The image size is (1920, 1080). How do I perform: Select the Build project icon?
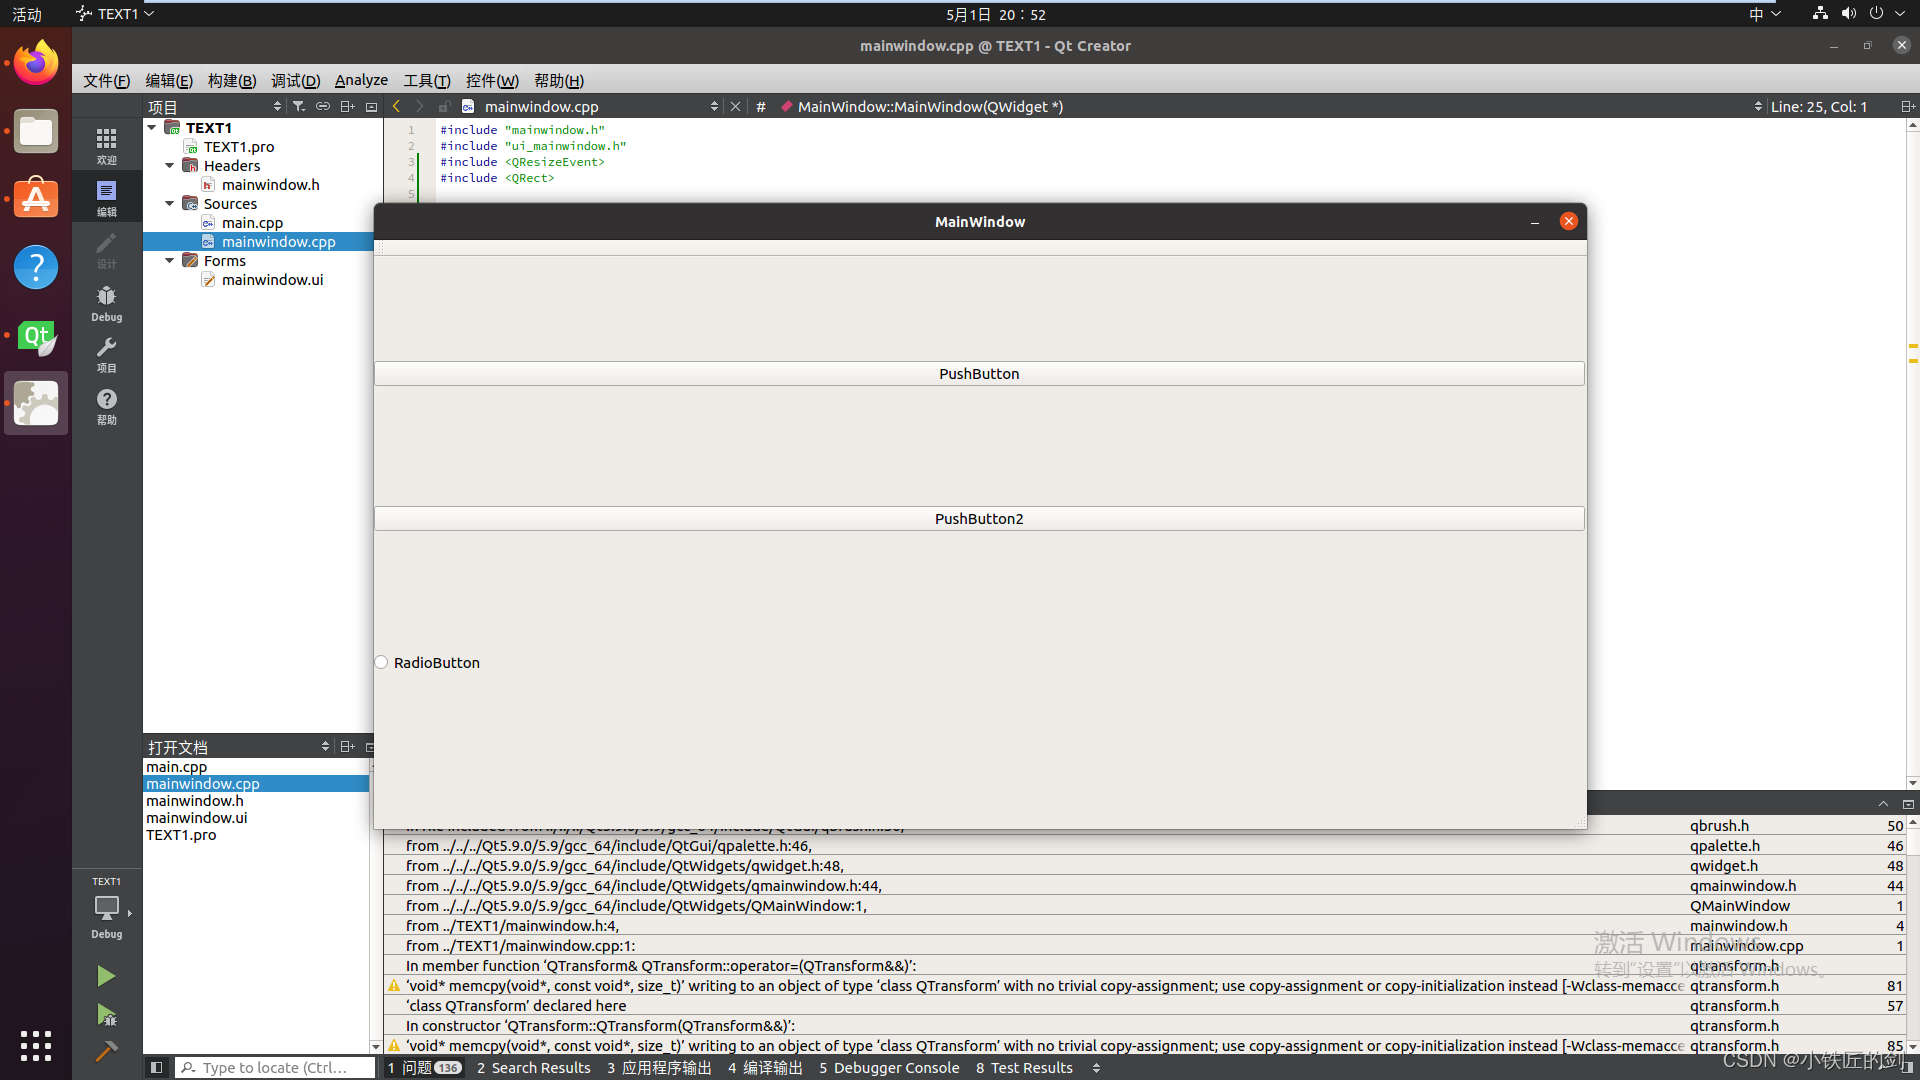click(x=105, y=1051)
